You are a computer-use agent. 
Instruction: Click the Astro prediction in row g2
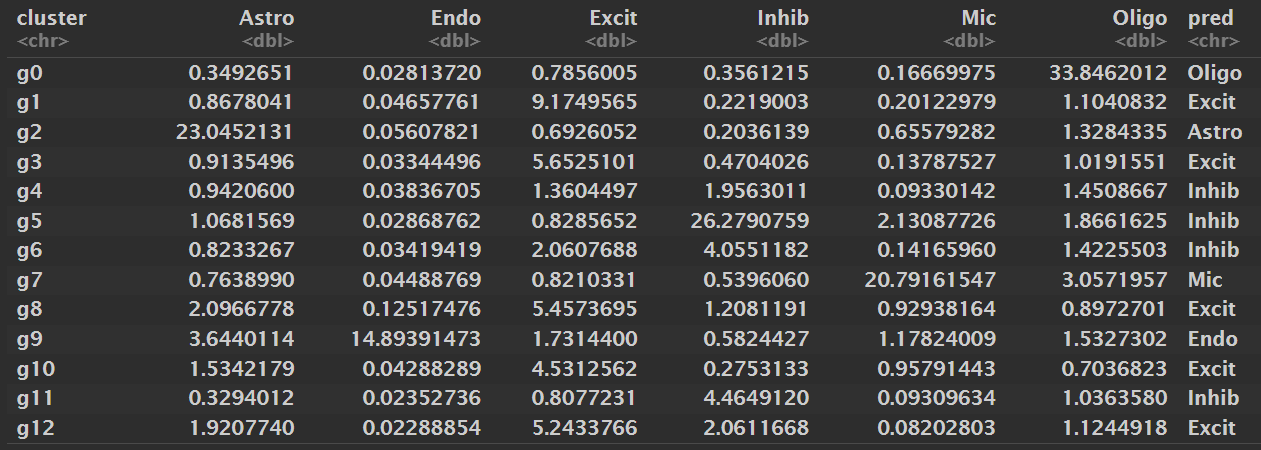pyautogui.click(x=1214, y=132)
